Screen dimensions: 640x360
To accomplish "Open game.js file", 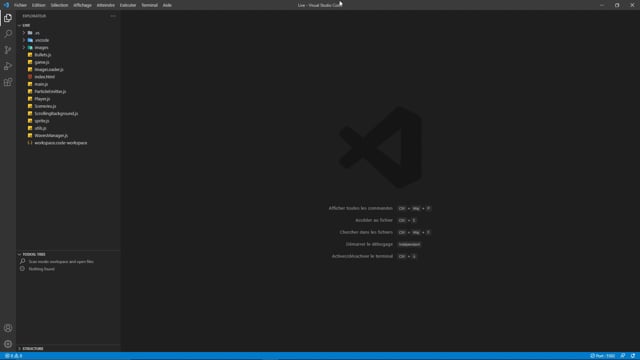I will [x=68, y=62].
